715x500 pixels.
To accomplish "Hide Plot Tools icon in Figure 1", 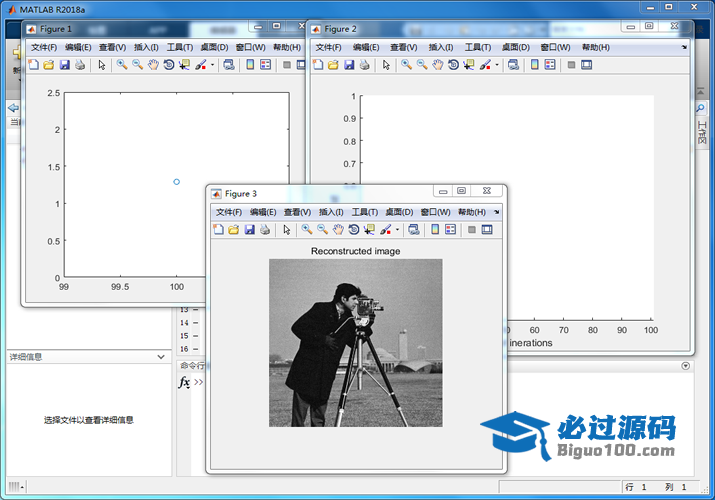I will point(287,65).
